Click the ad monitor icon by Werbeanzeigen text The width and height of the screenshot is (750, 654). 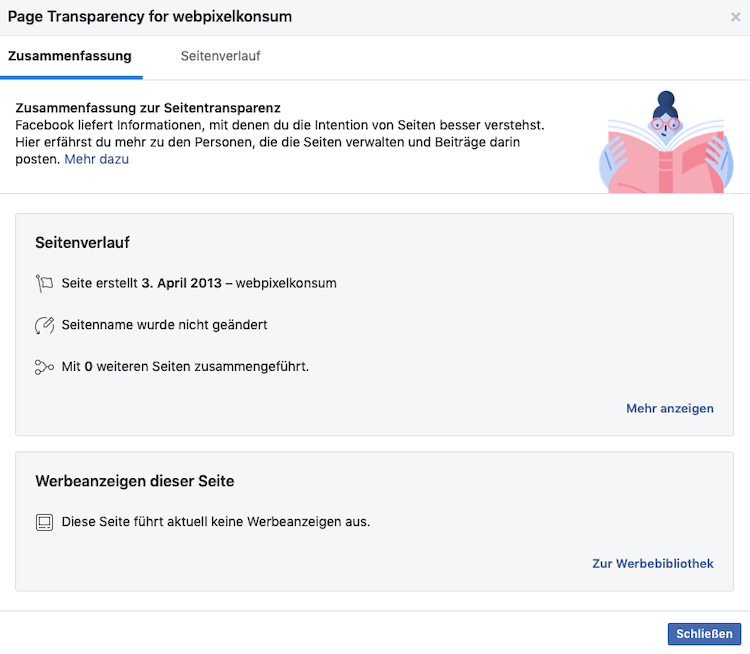pyautogui.click(x=44, y=522)
